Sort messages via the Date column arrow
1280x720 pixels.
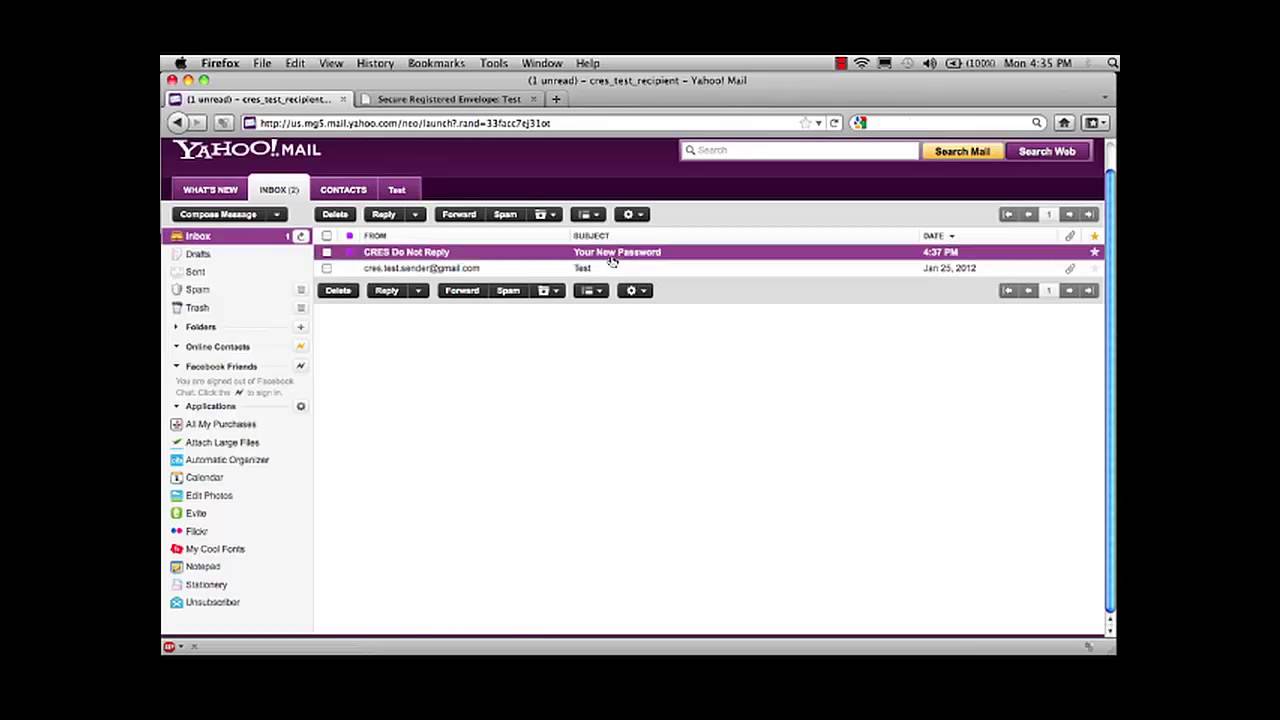point(951,236)
